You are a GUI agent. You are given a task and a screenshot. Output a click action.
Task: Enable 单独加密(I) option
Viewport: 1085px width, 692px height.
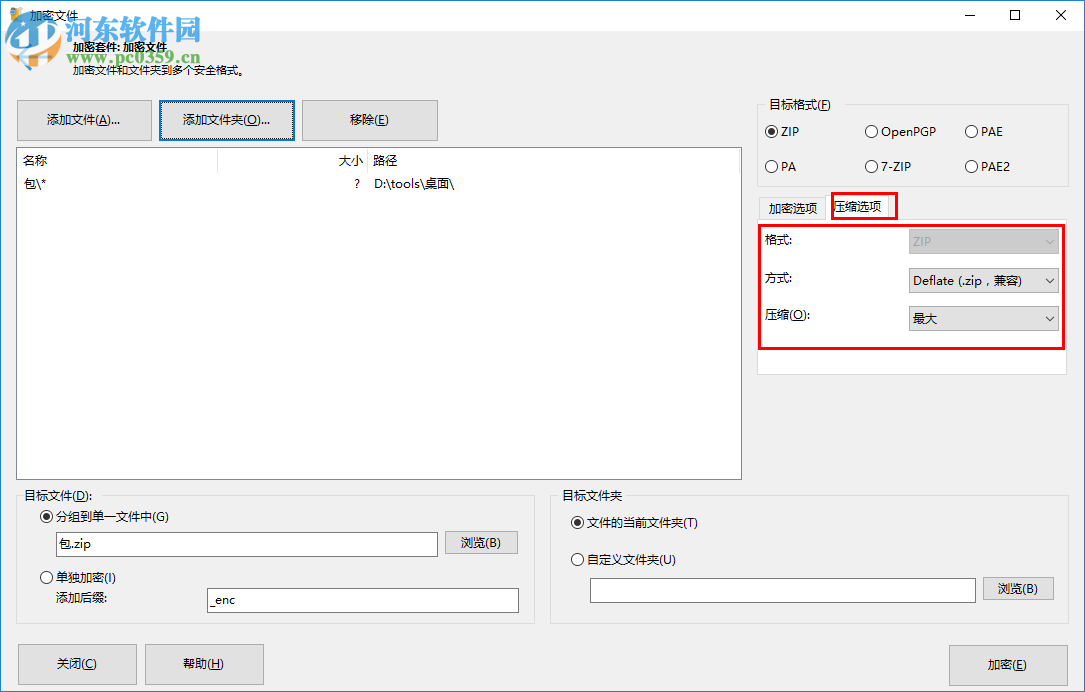pos(46,577)
